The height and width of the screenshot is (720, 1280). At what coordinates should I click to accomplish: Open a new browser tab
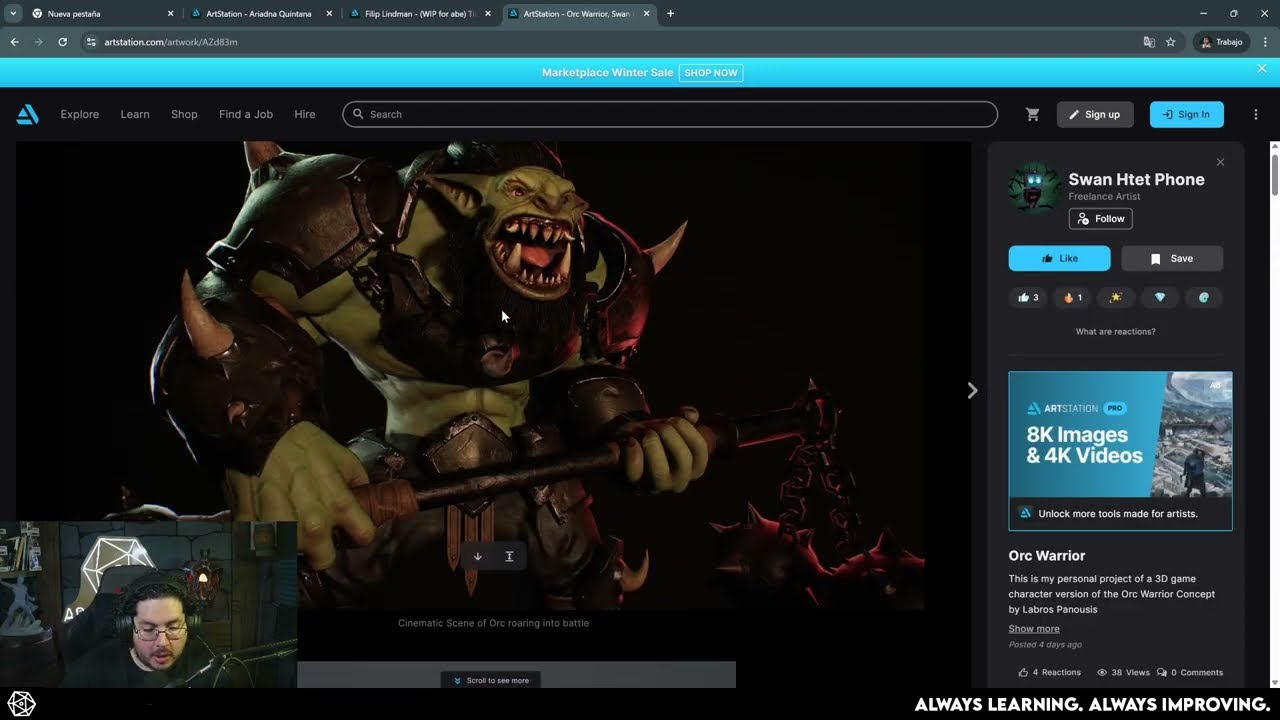(670, 14)
